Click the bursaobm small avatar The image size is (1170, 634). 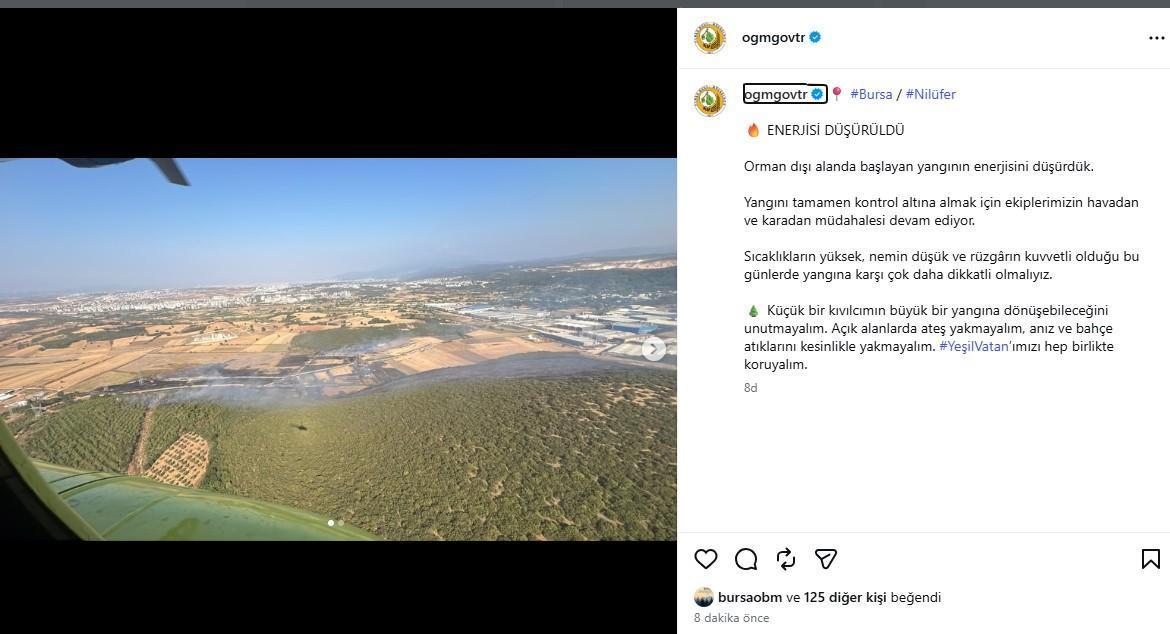pos(704,597)
